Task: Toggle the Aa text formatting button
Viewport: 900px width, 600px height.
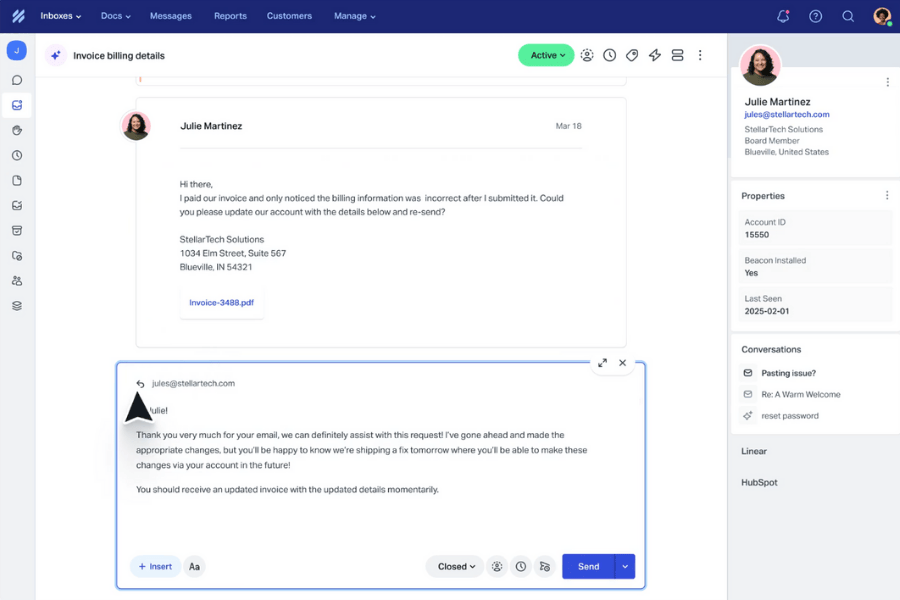Action: tap(194, 567)
